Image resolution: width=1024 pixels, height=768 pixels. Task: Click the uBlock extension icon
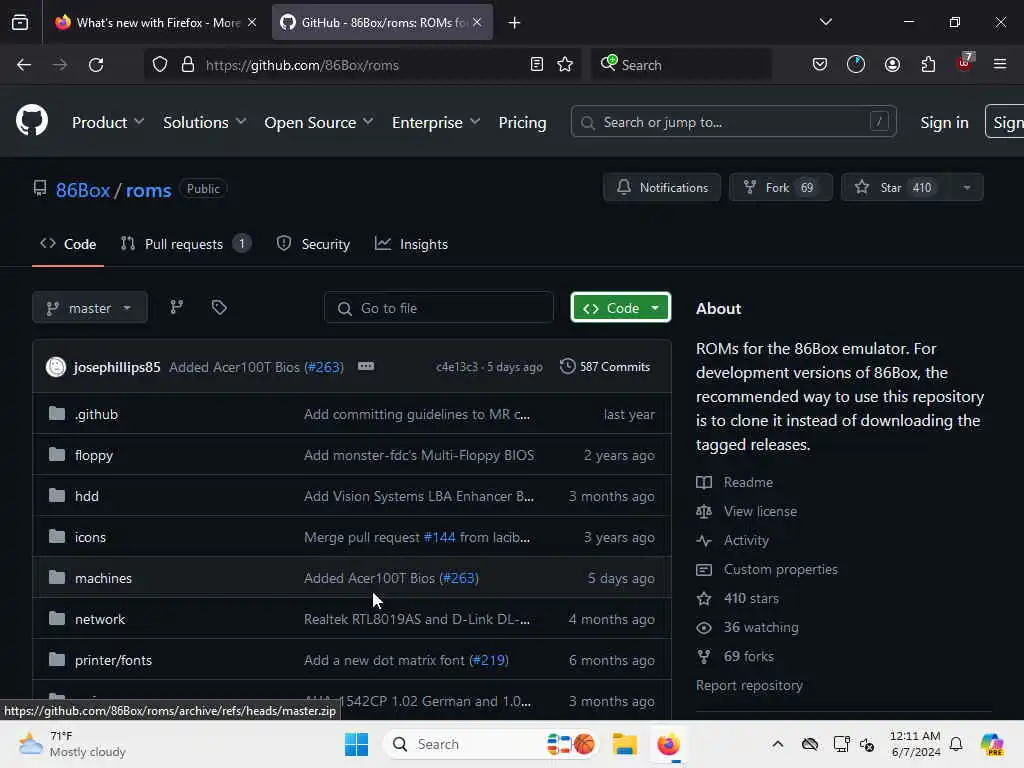click(965, 63)
